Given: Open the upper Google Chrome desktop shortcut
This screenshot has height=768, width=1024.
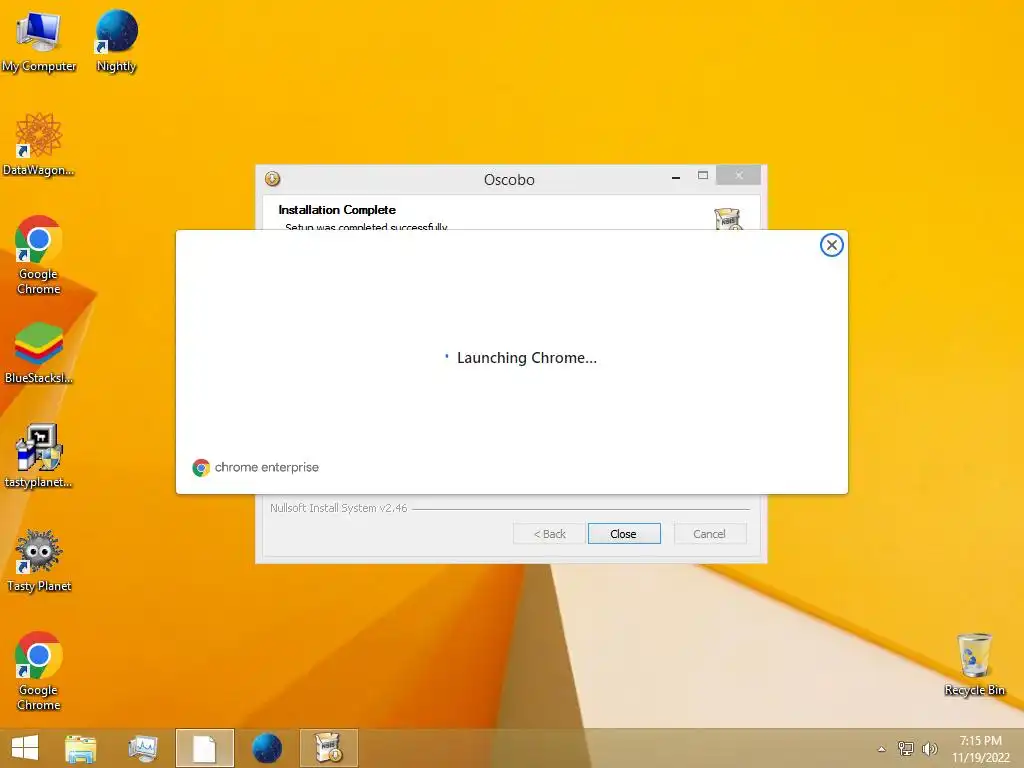Looking at the screenshot, I should coord(39,255).
